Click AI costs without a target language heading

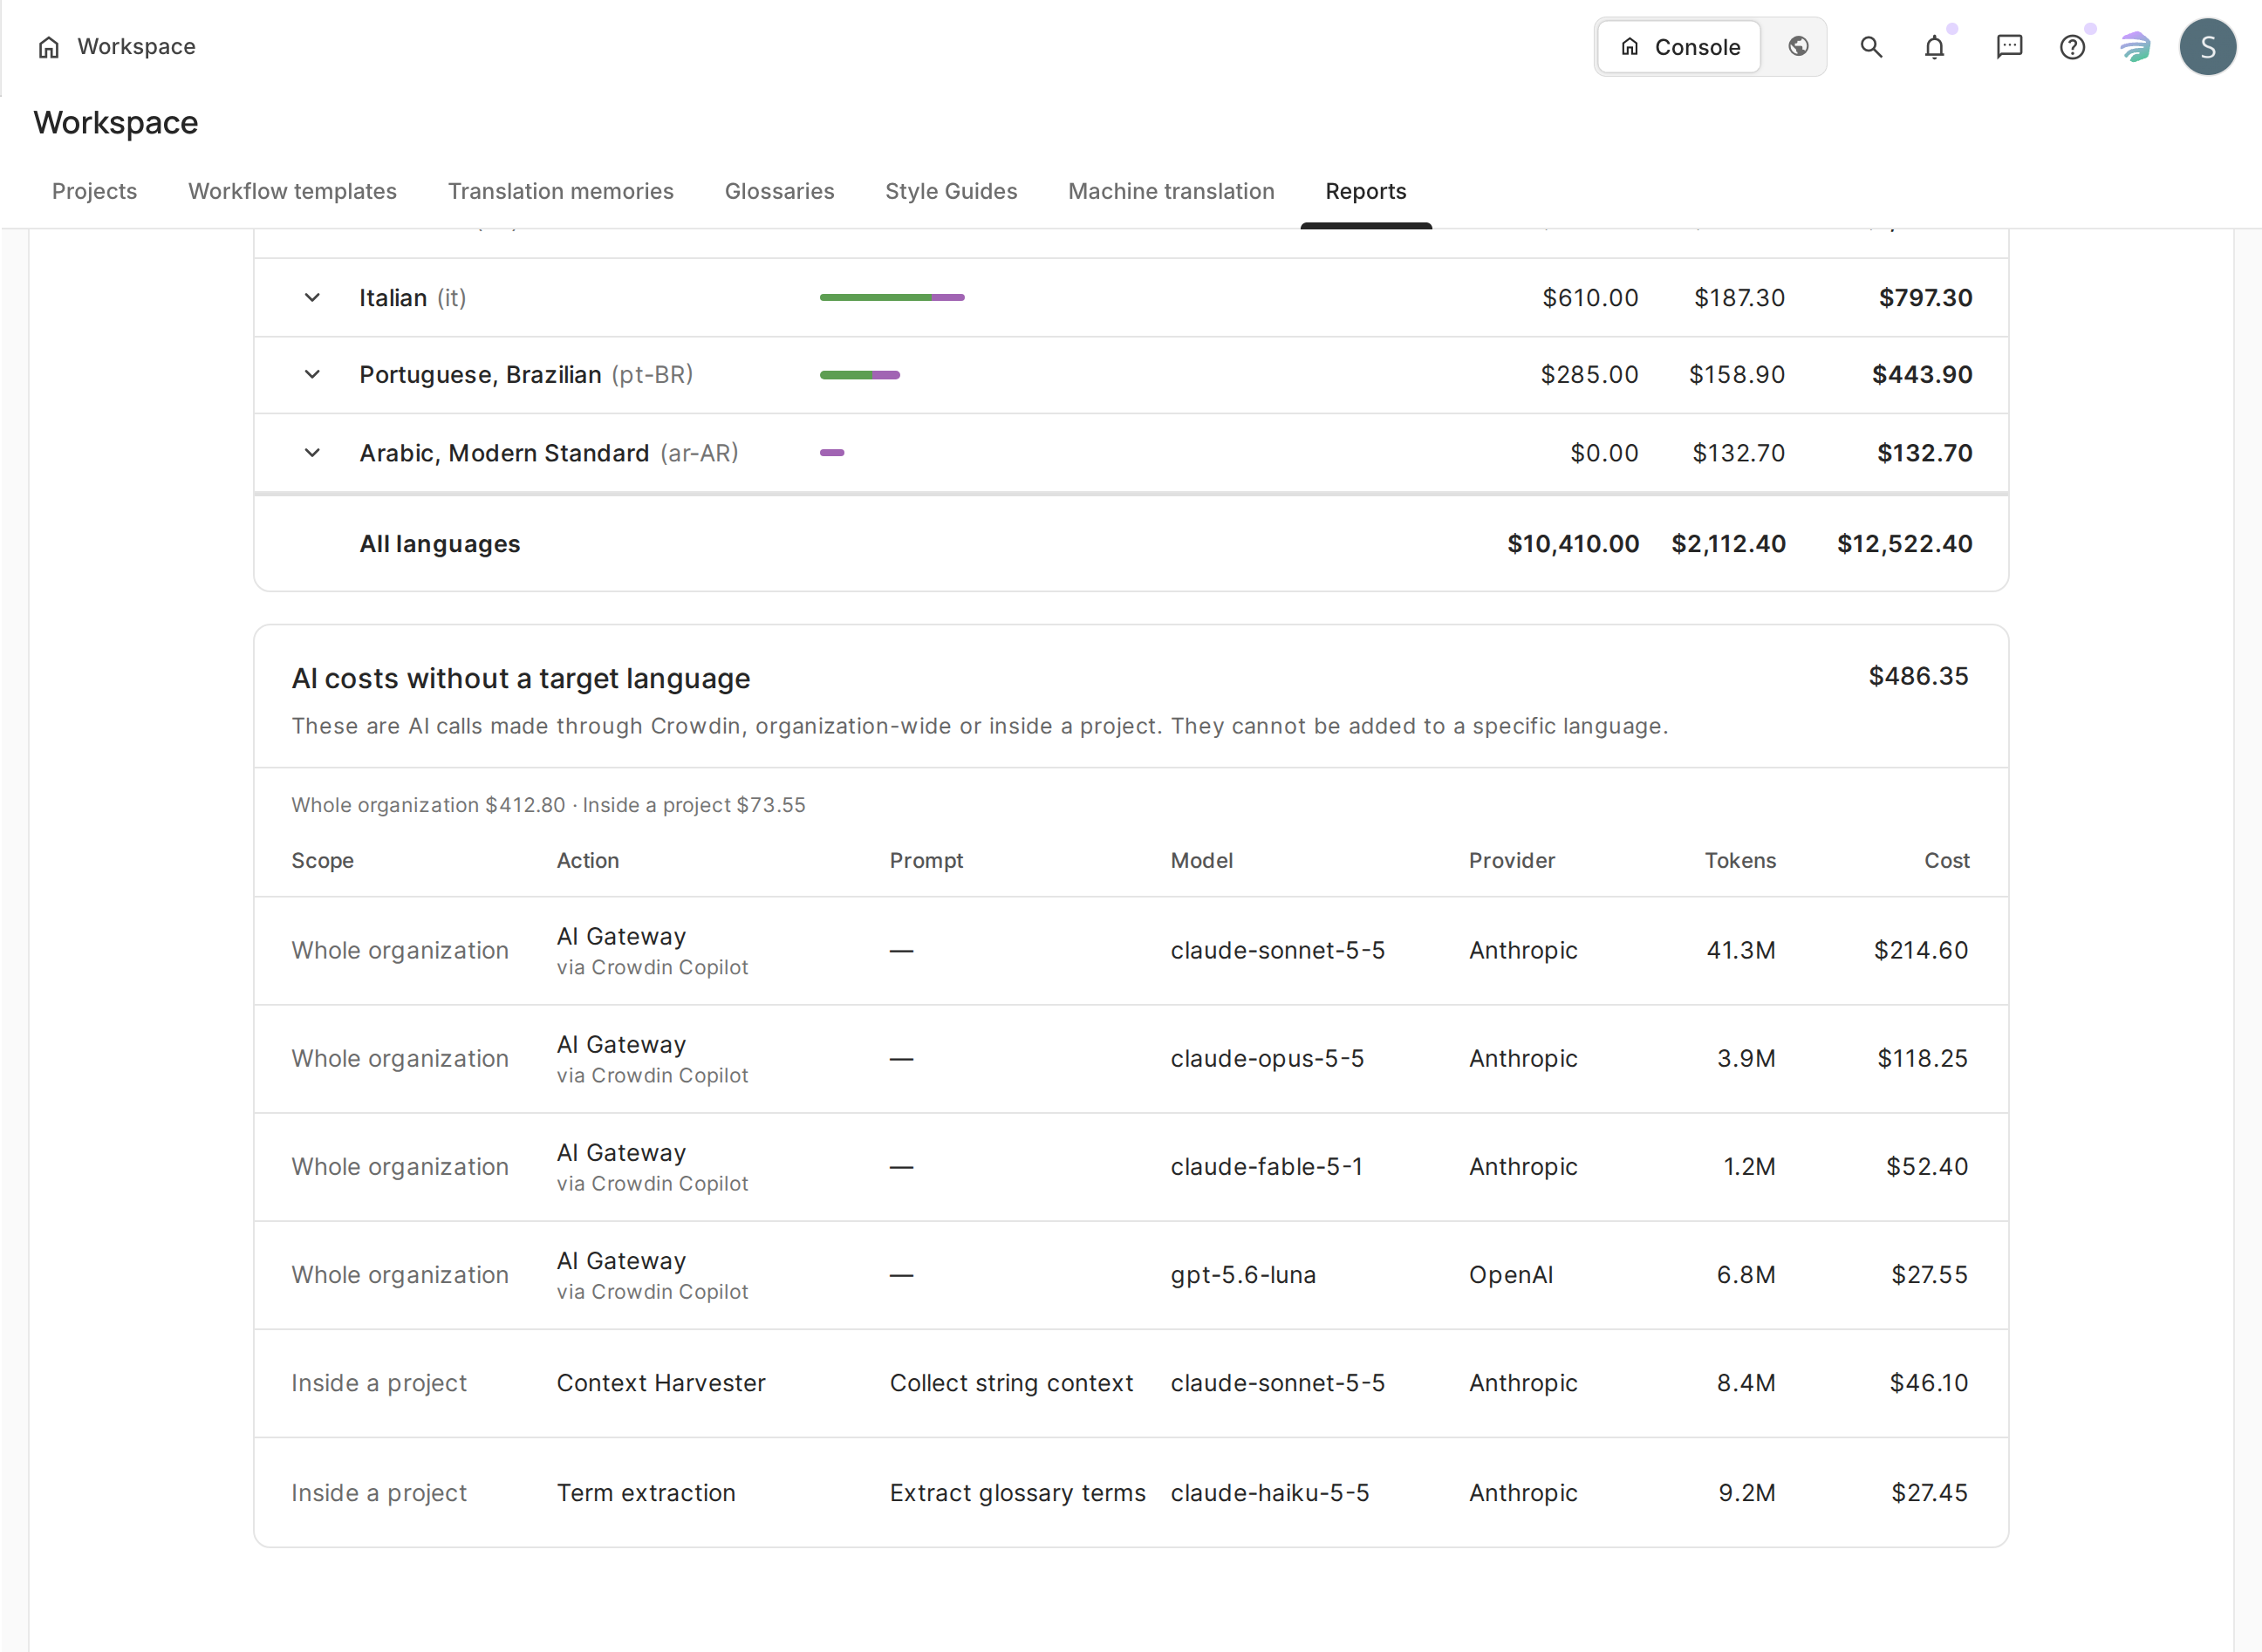click(521, 679)
